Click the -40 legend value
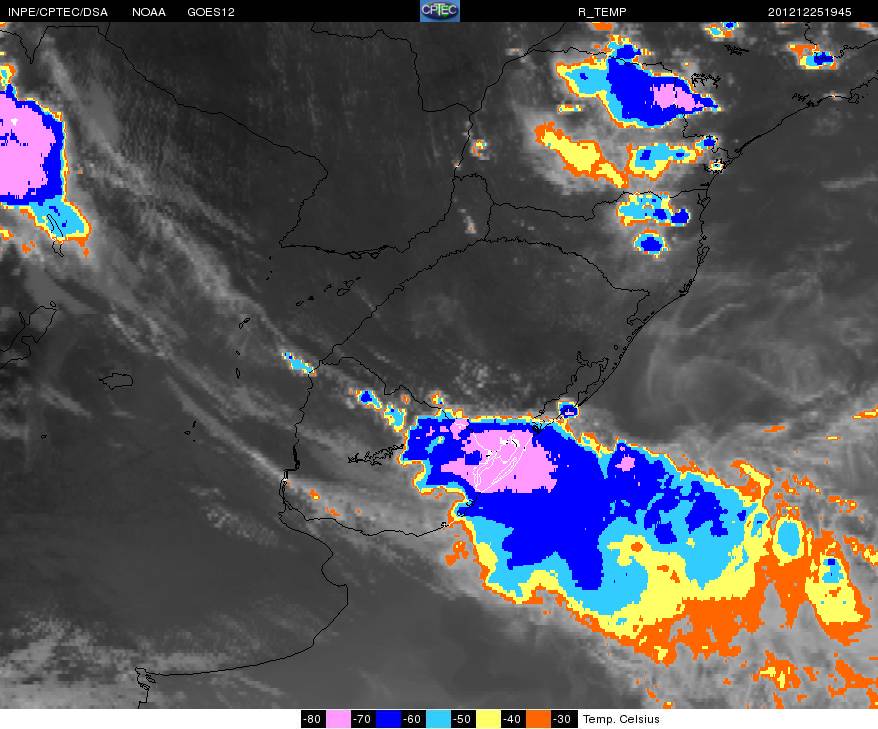Screen dimensions: 878x729 coord(512,719)
